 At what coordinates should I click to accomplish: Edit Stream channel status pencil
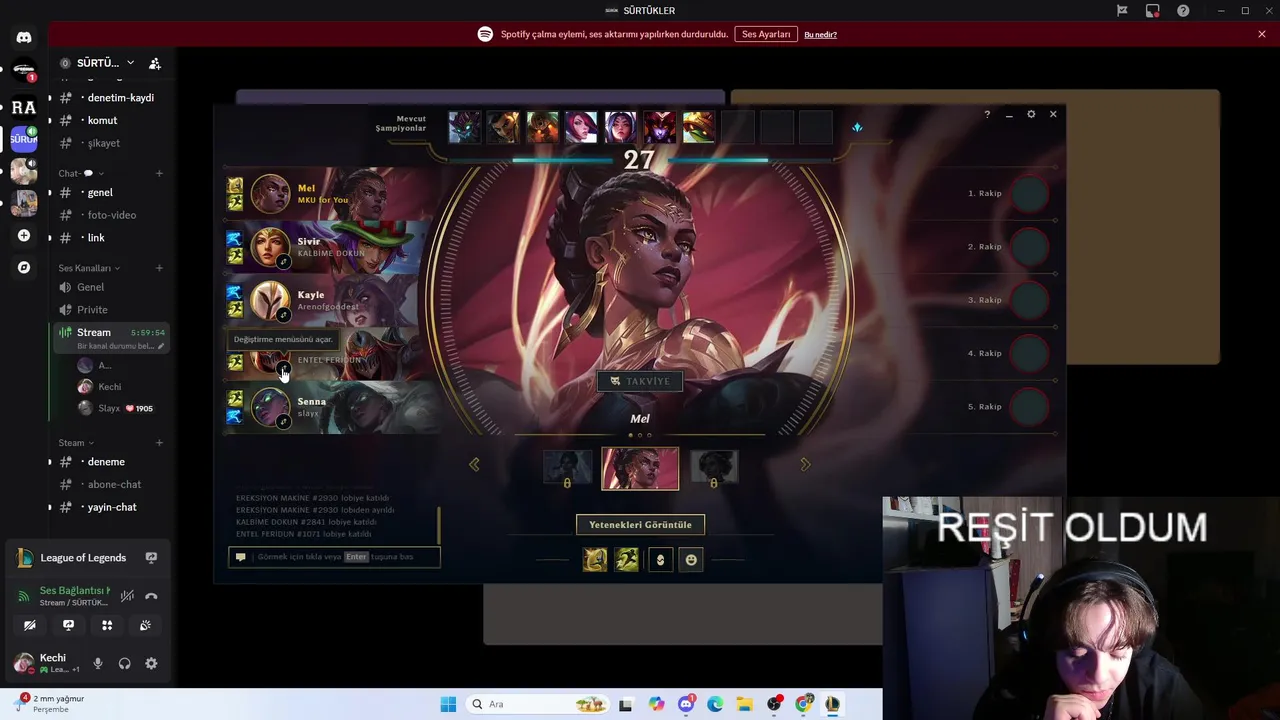(x=160, y=346)
